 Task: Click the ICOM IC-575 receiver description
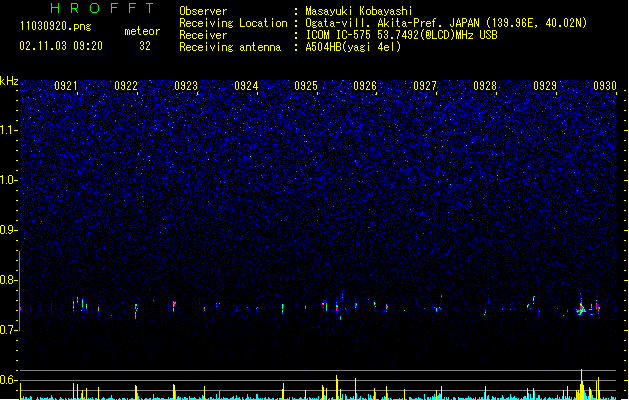click(402, 35)
